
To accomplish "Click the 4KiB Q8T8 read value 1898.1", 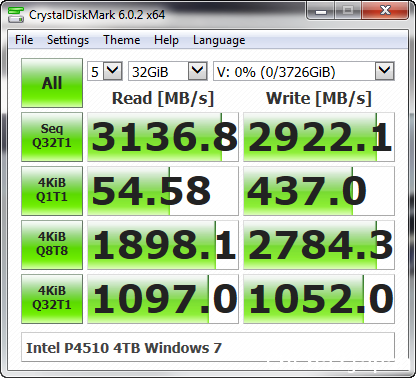I will (x=163, y=245).
